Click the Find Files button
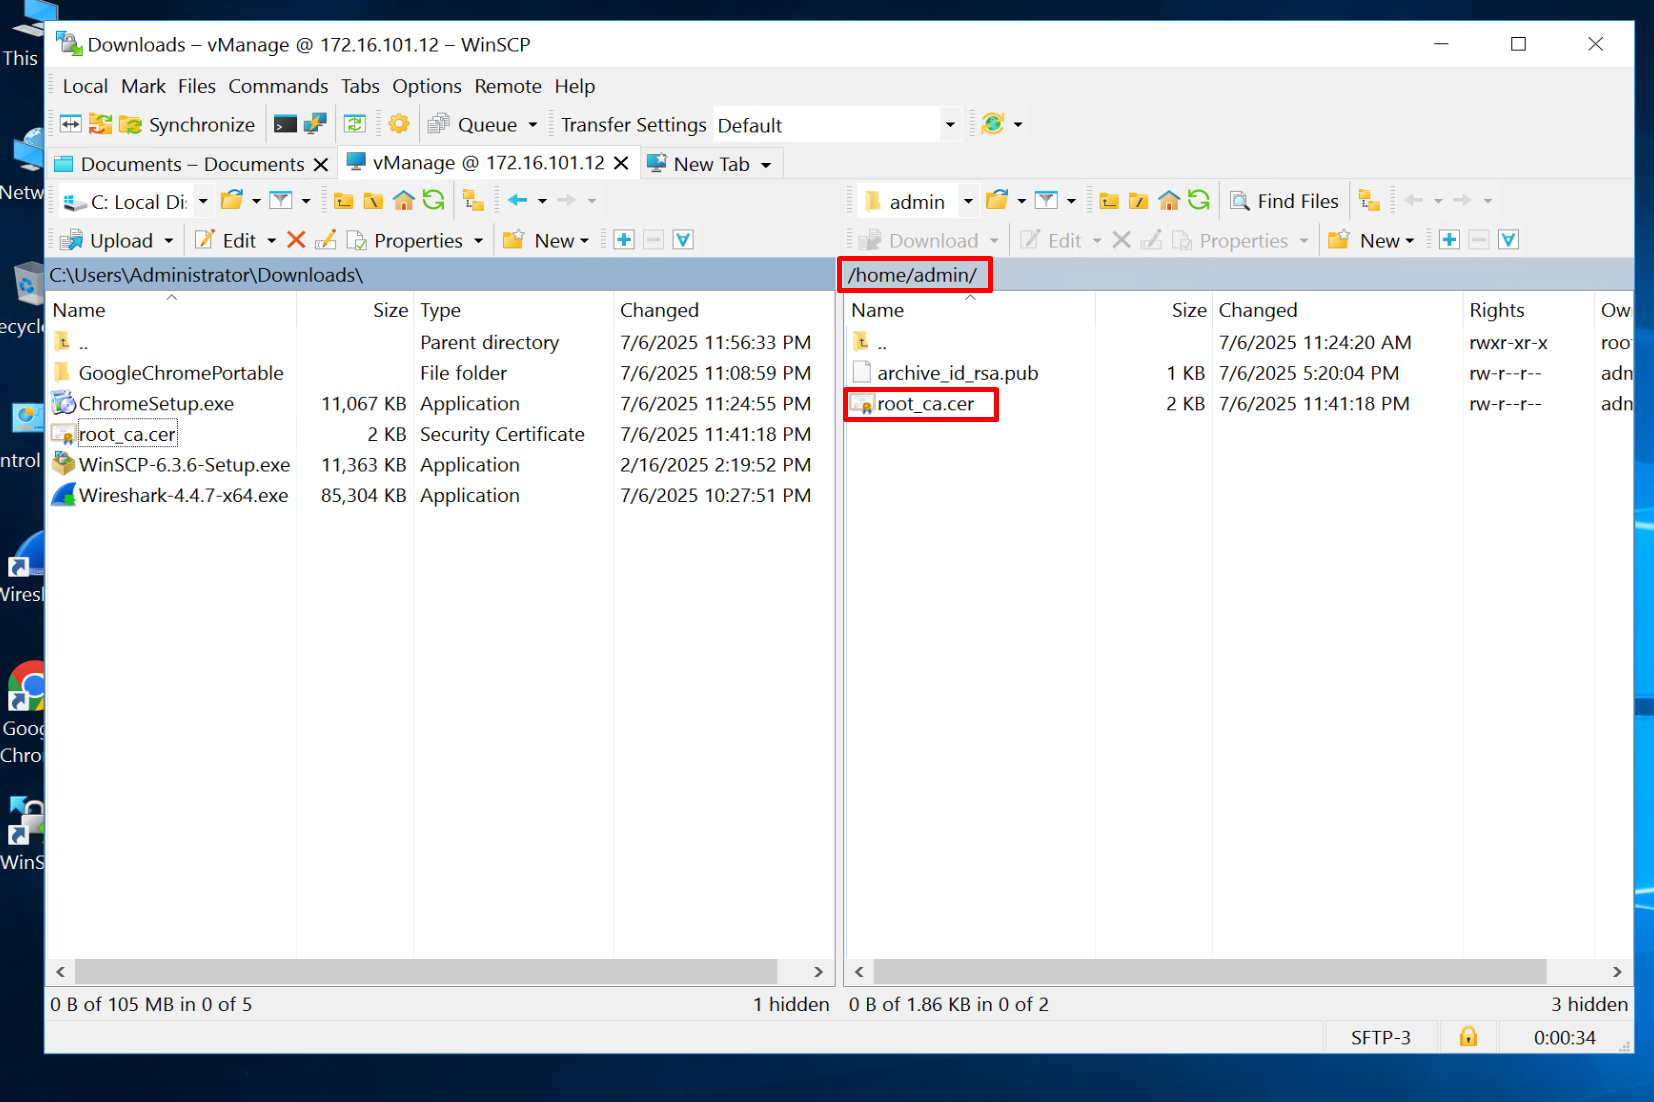The height and width of the screenshot is (1102, 1654). click(x=1284, y=201)
